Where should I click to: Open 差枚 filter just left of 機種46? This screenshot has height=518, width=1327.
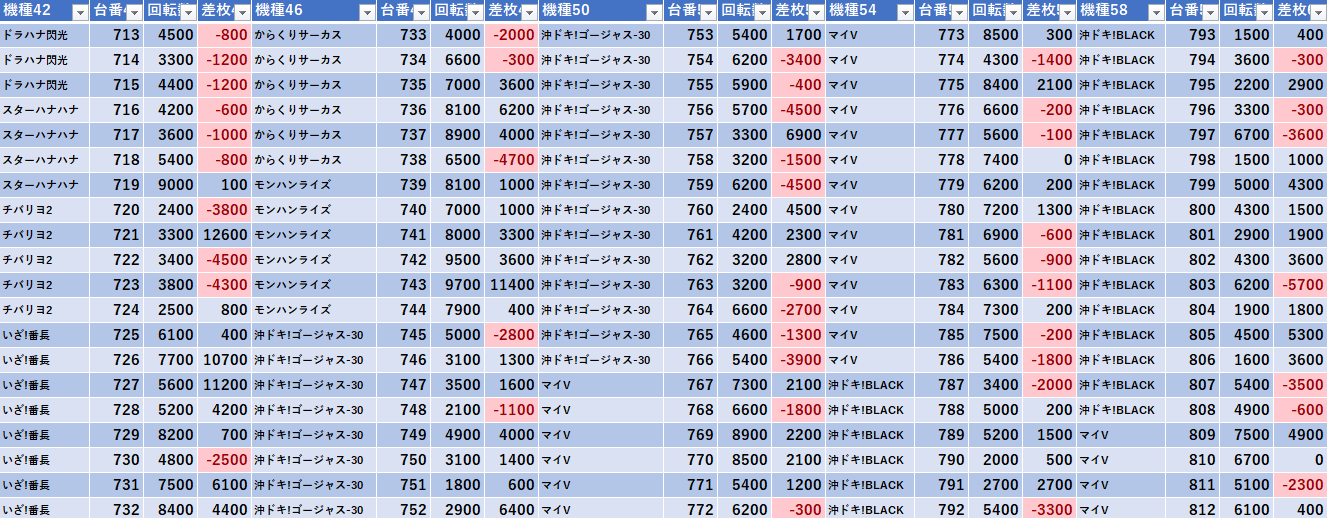click(x=242, y=12)
